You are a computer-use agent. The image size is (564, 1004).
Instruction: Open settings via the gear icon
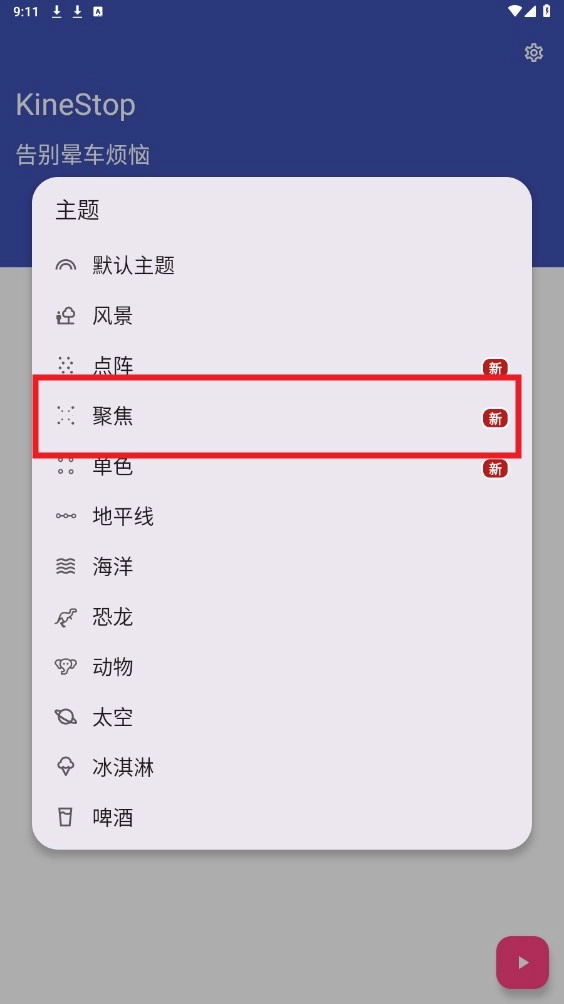[533, 53]
